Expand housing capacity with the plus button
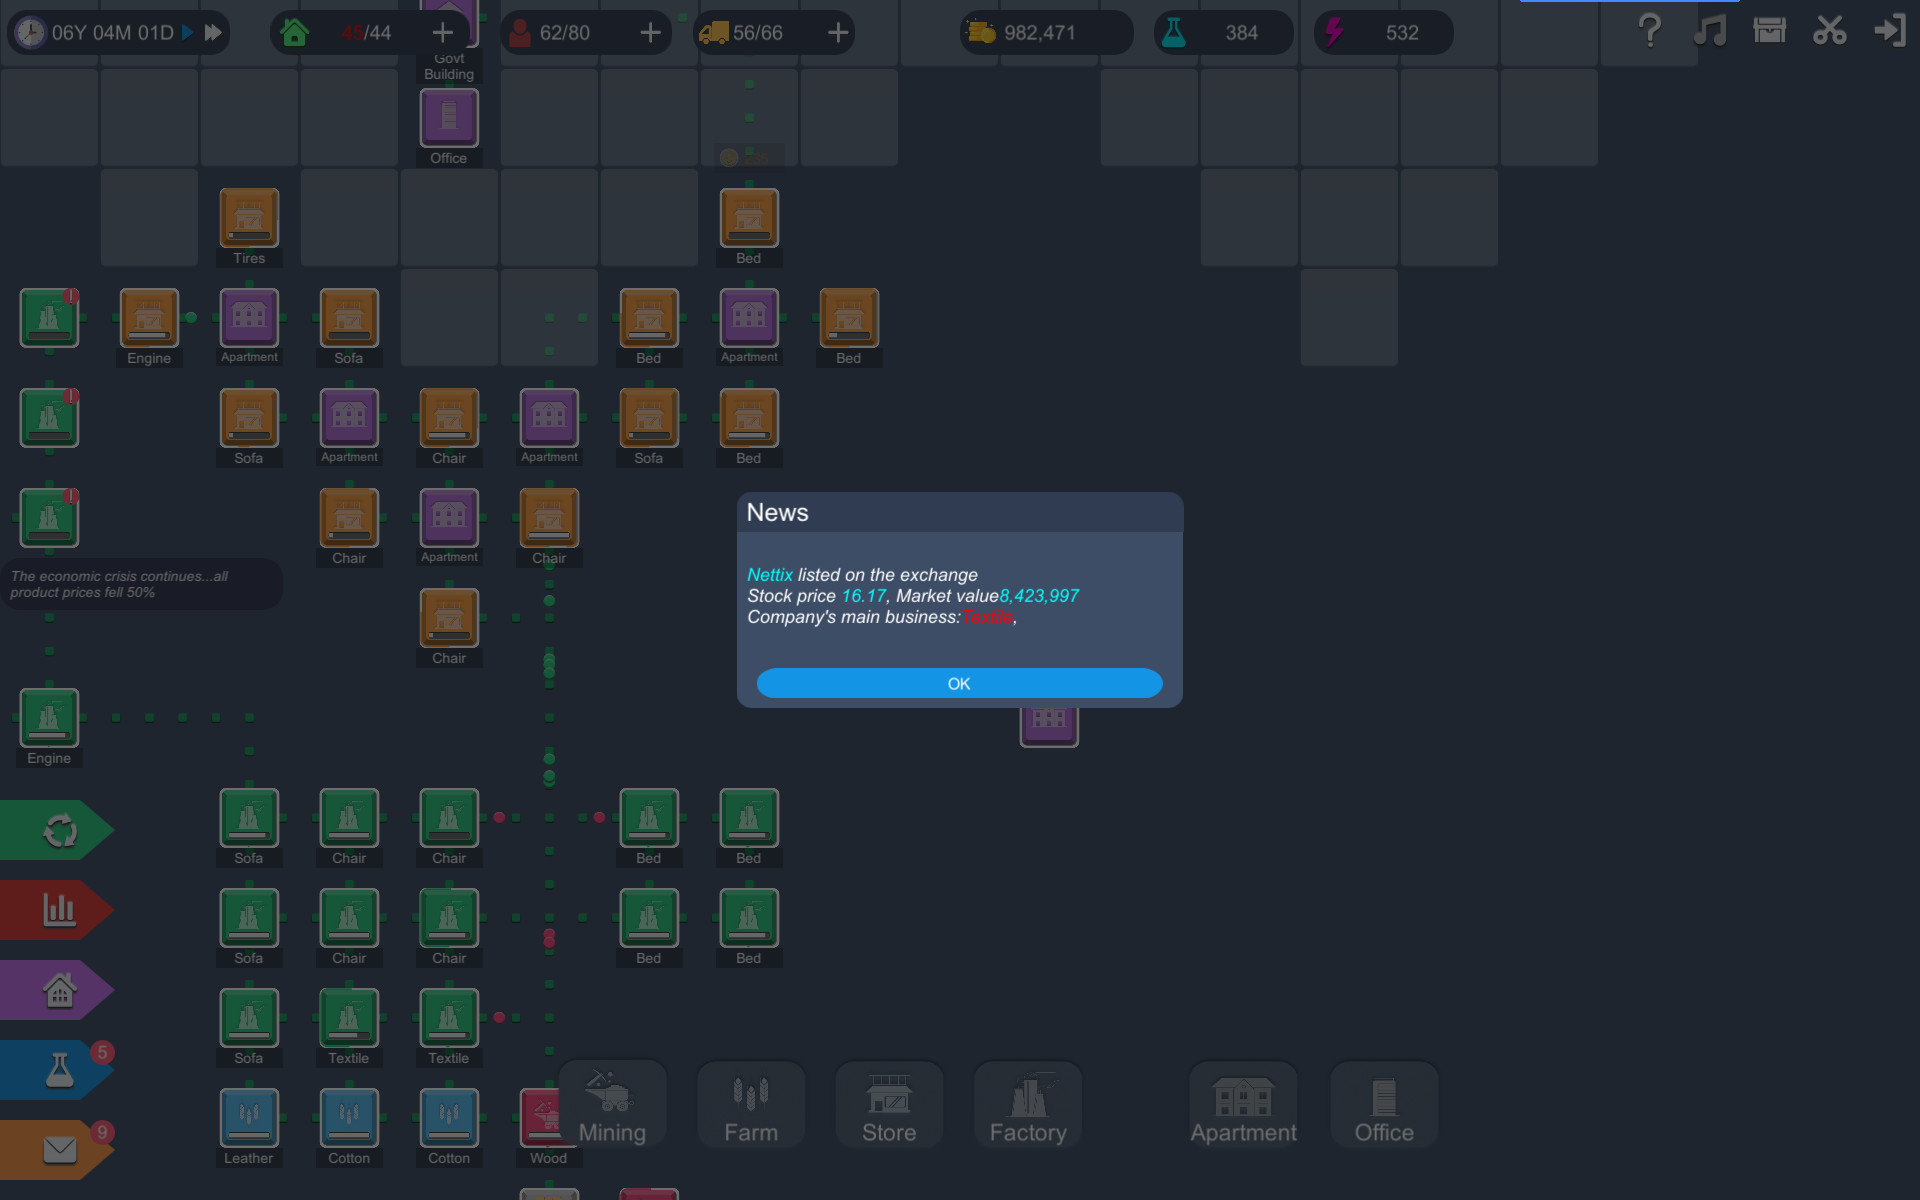This screenshot has width=1920, height=1200. [442, 32]
